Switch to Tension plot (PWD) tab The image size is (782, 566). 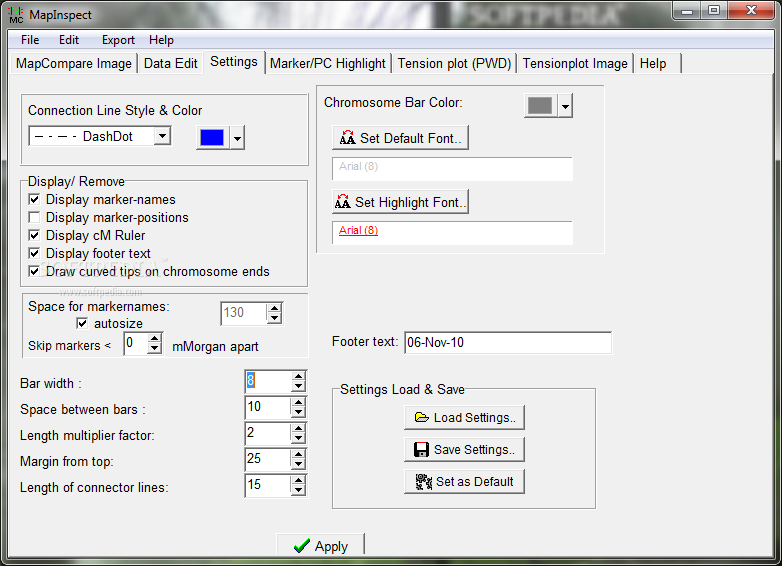pos(454,63)
